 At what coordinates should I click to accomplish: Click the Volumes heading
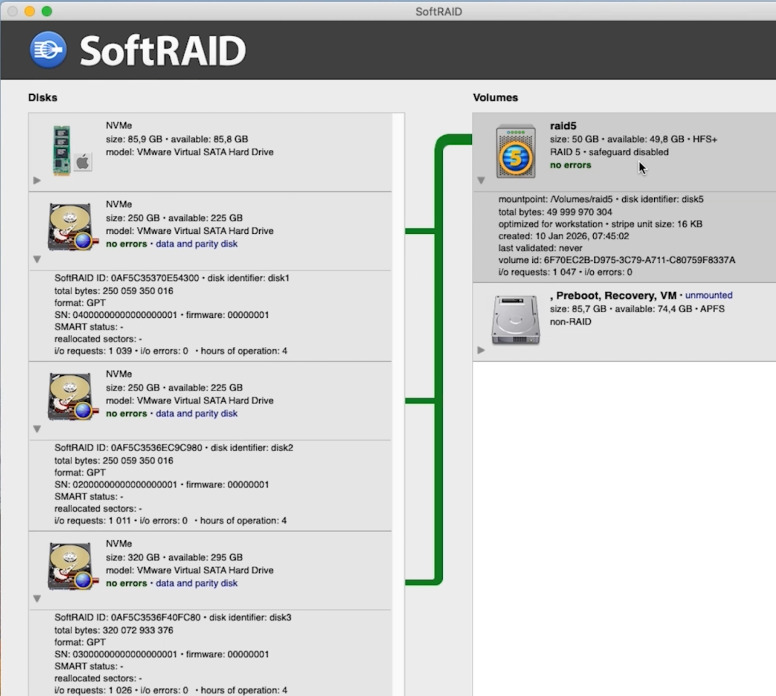pyautogui.click(x=495, y=98)
